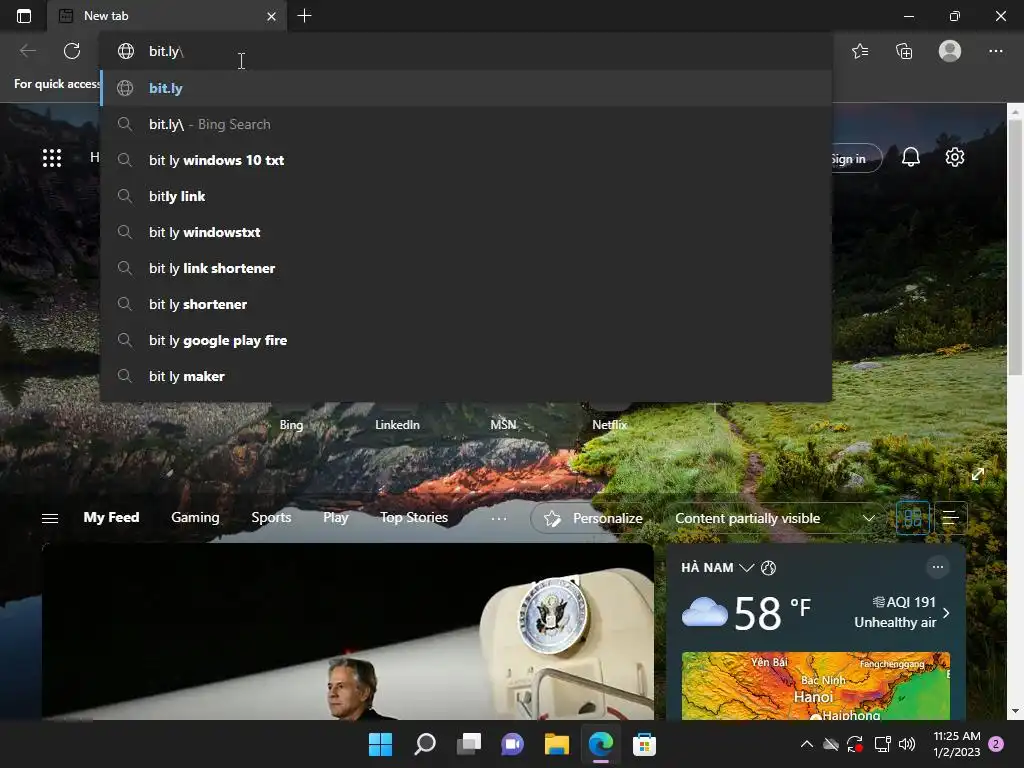Choose 'bit ly windows 10 txt' suggestion

coord(466,160)
